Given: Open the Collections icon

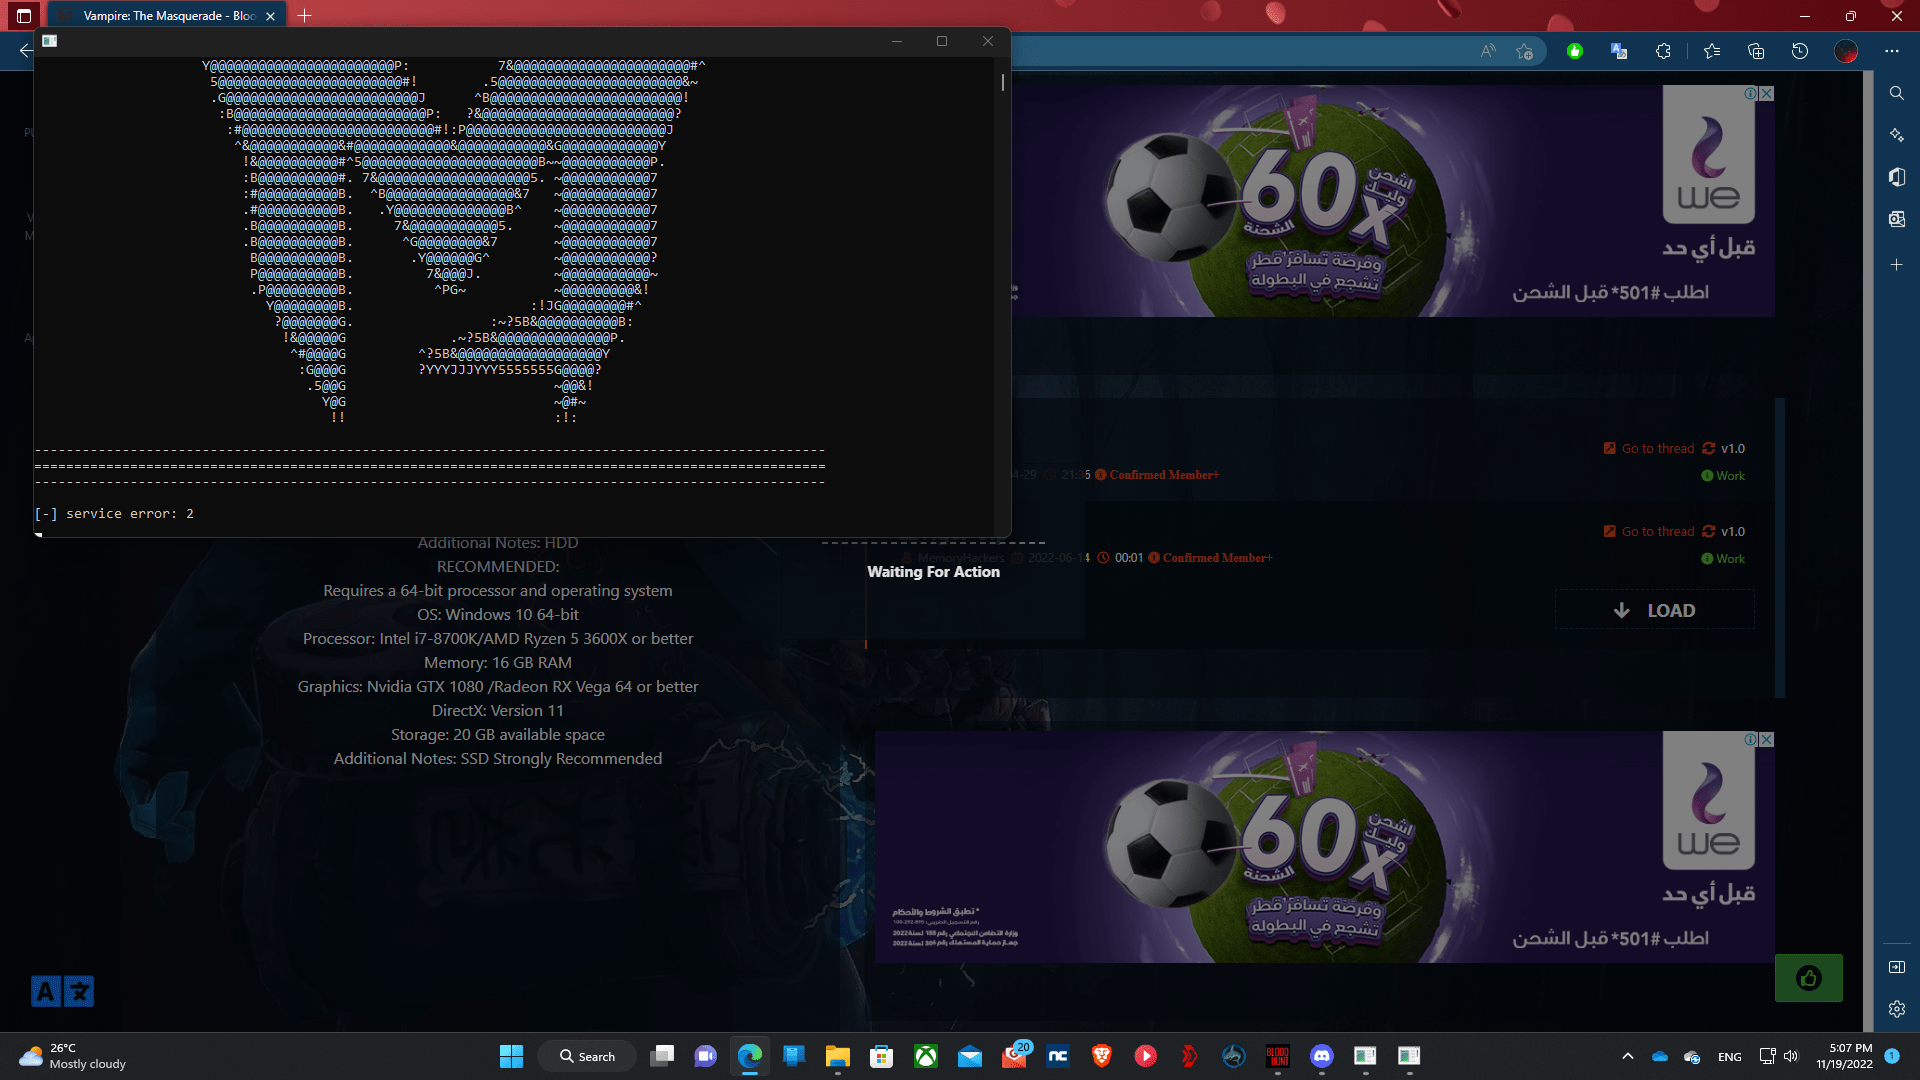Looking at the screenshot, I should [1756, 51].
